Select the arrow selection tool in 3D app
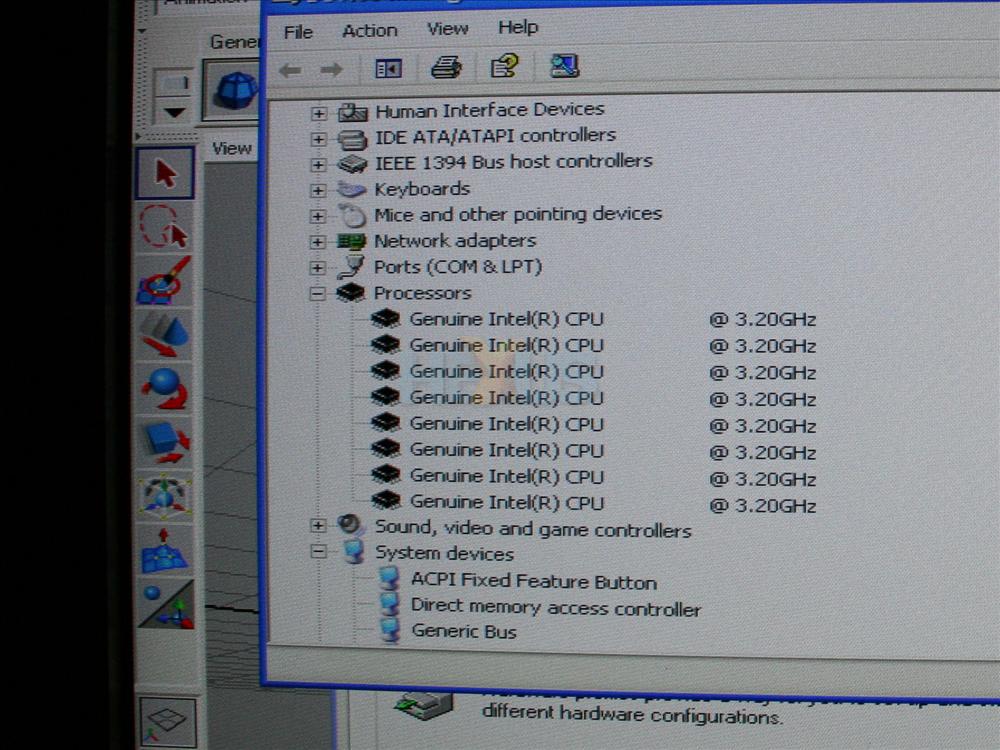1000x750 pixels. [x=165, y=173]
